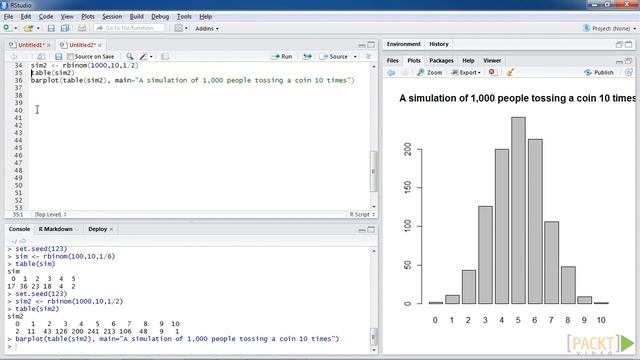640x360 pixels.
Task: Click the workspace panes grid icon
Action: pos(178,28)
